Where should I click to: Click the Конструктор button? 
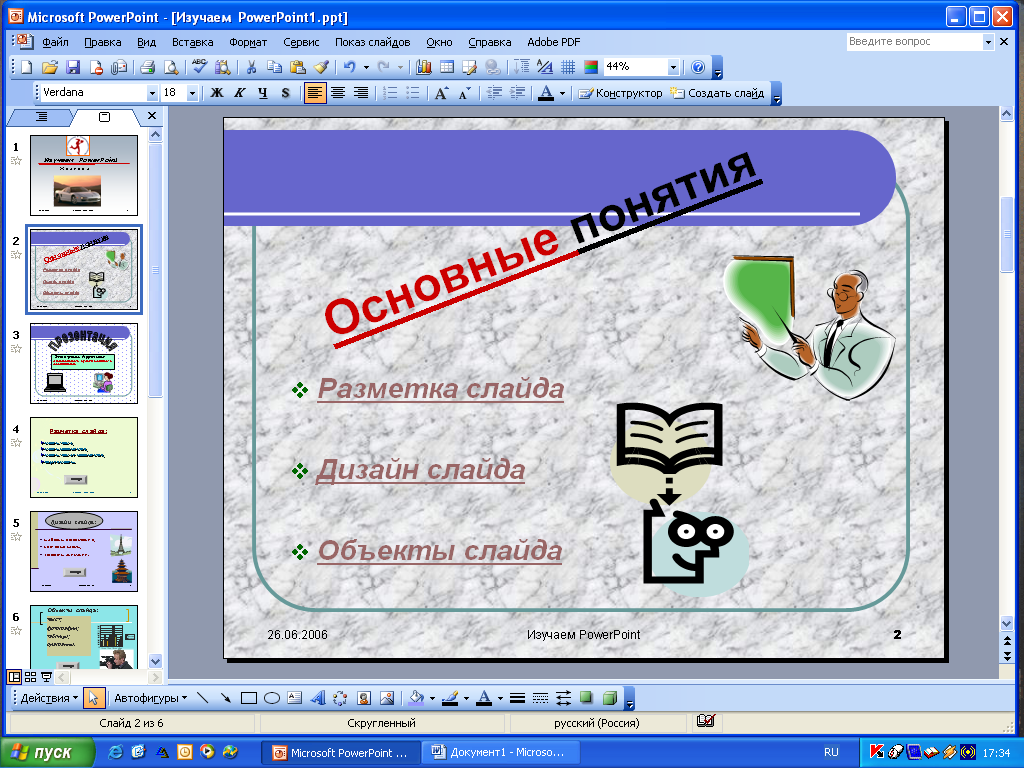pos(620,93)
